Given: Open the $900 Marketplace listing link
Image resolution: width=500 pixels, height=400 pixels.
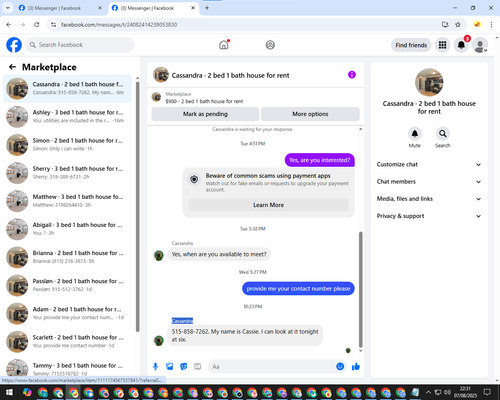Looking at the screenshot, I should pos(204,101).
